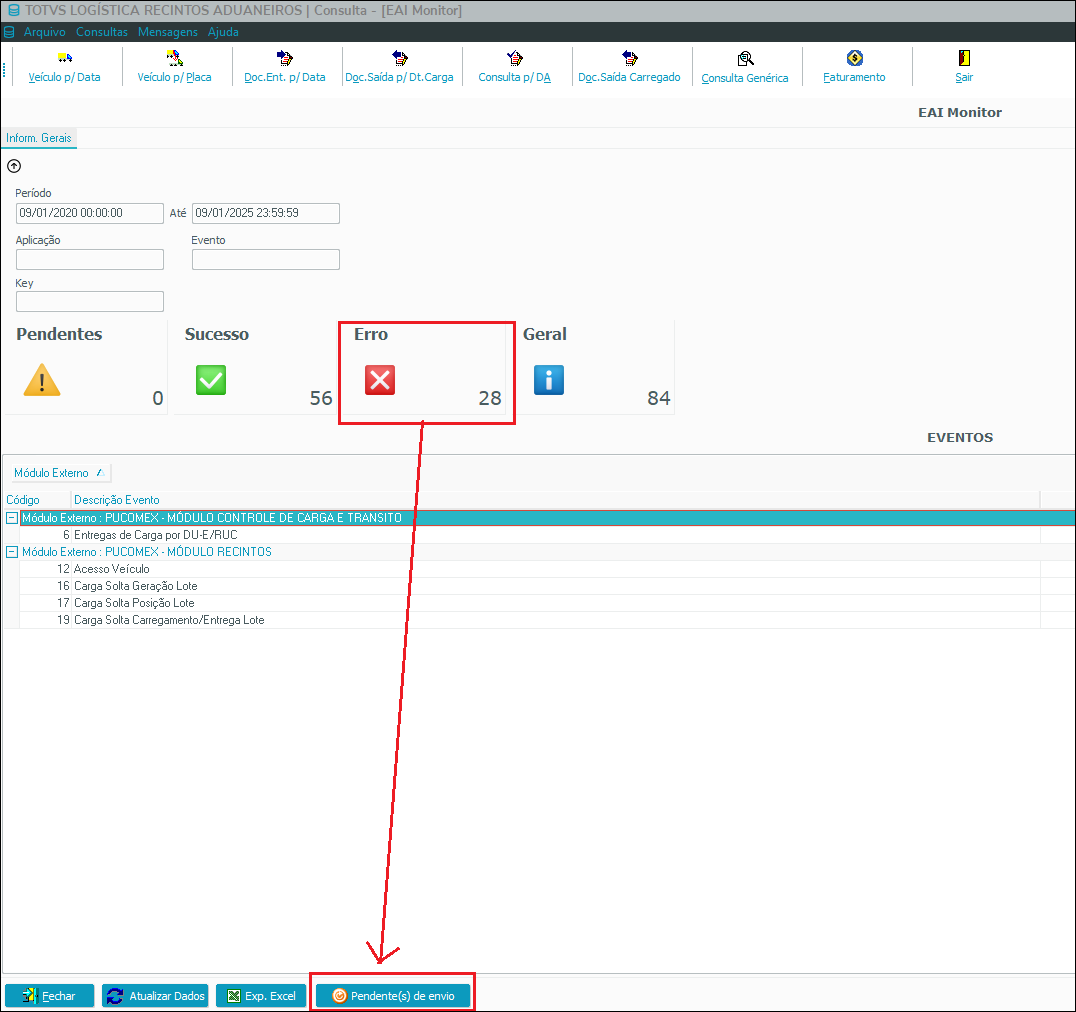Click the Sucesso green check icon
Screen dimensions: 1076x1012
[x=211, y=380]
